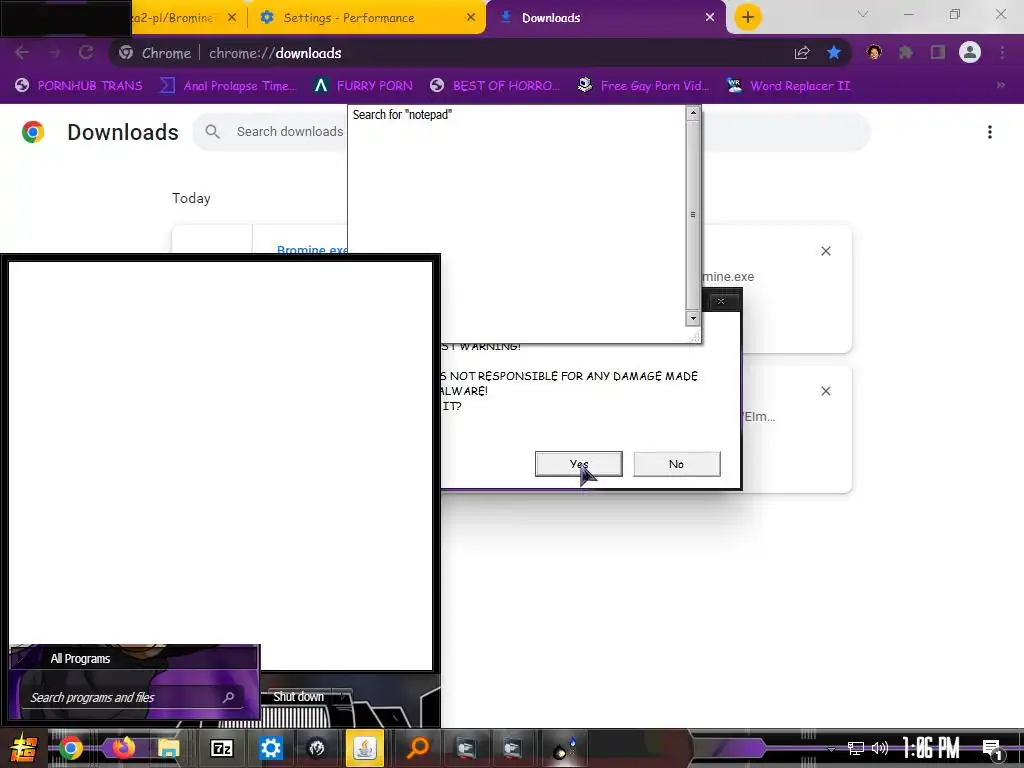Show hidden tray icons arrow
The image size is (1024, 768).
click(831, 749)
